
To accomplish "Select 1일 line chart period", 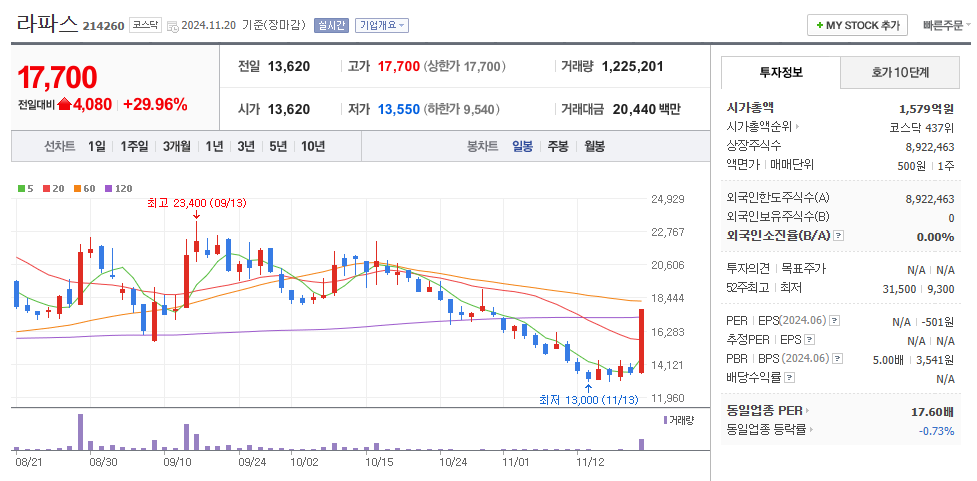I will [x=97, y=146].
